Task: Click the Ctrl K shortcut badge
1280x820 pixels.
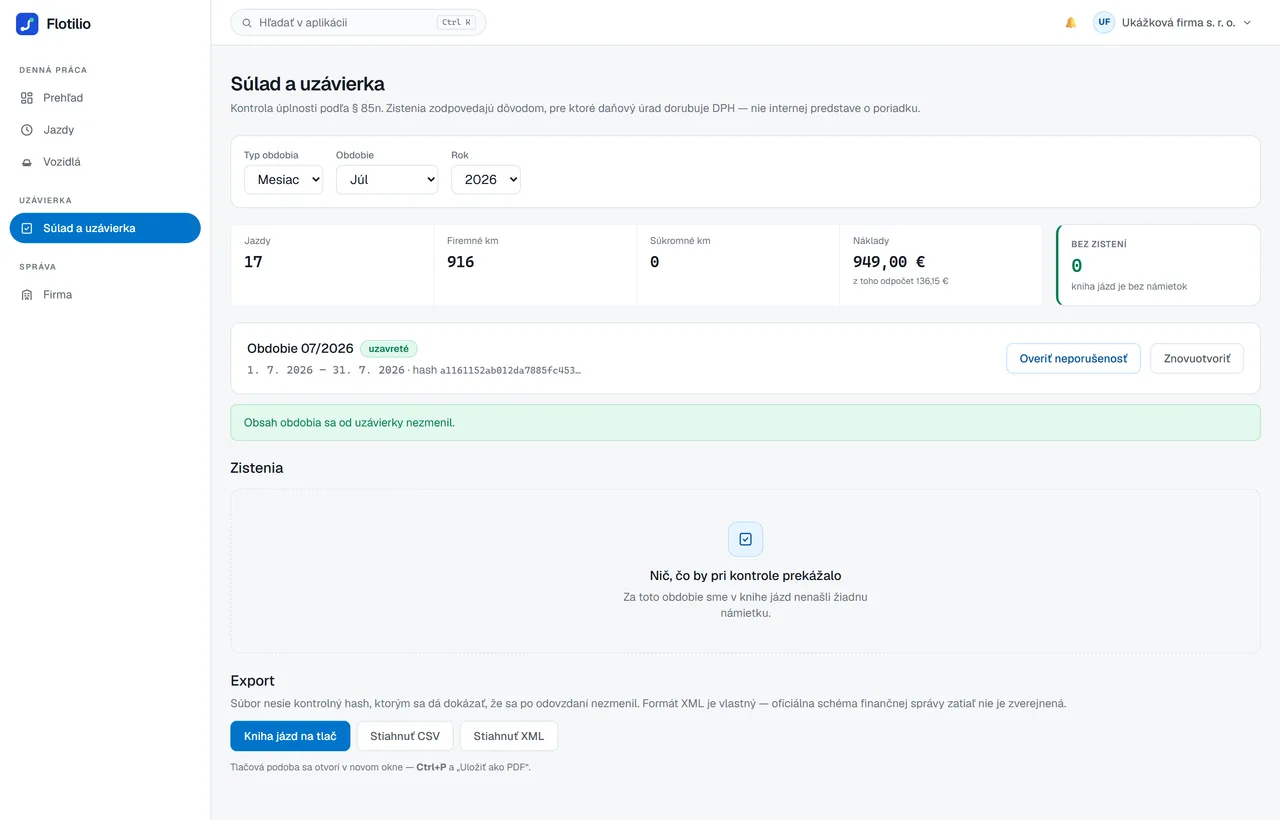Action: (456, 22)
